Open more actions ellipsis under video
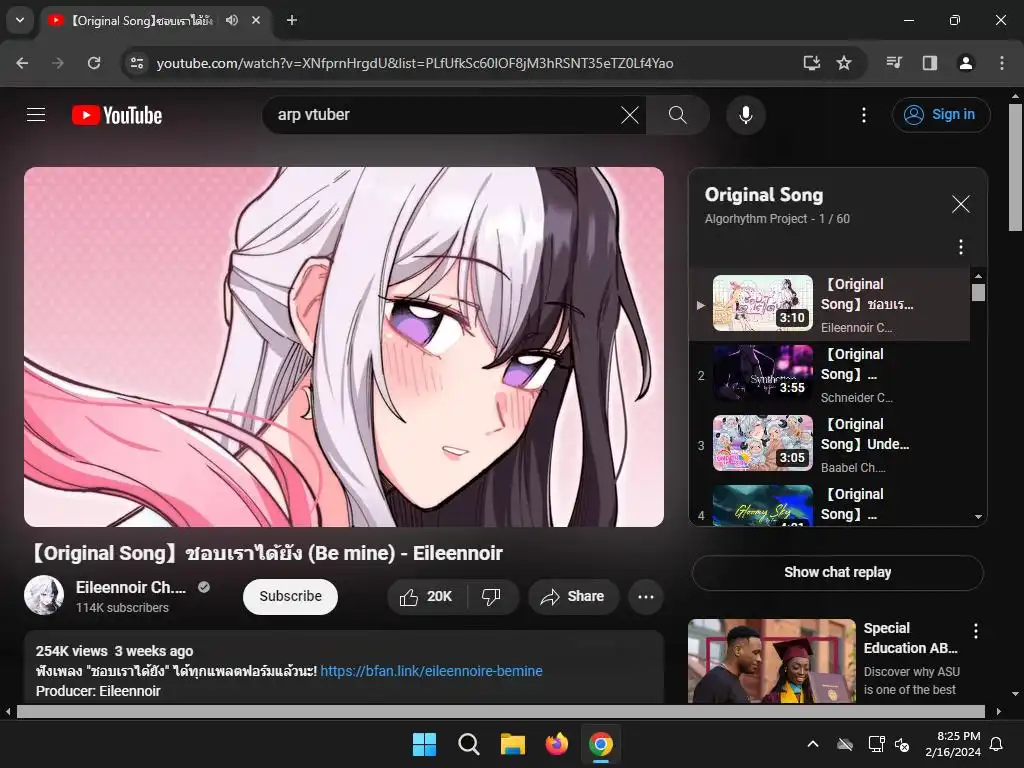 (645, 596)
